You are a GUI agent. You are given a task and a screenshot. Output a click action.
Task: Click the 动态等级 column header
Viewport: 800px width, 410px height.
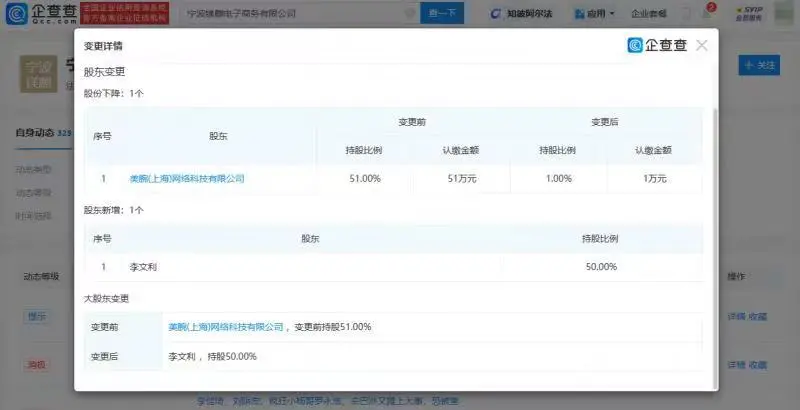tap(41, 276)
